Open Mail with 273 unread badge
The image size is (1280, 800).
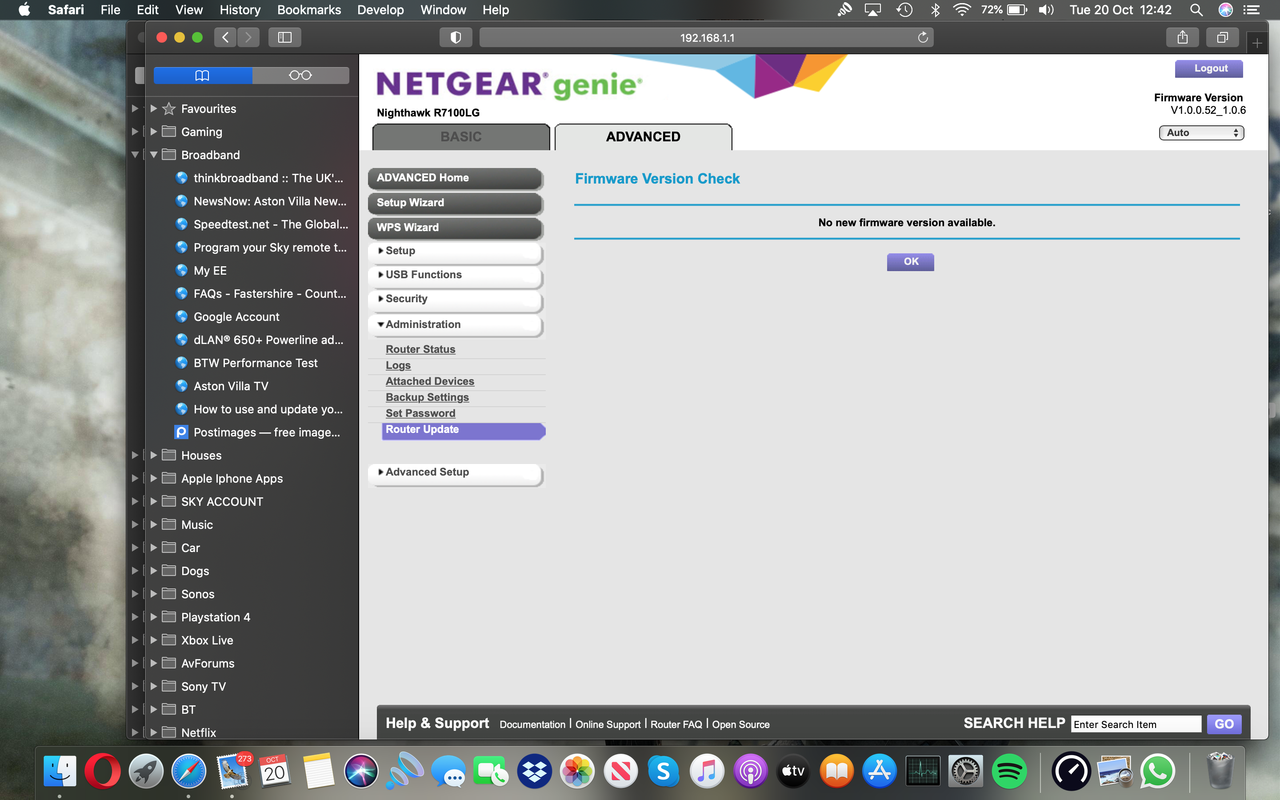(233, 771)
